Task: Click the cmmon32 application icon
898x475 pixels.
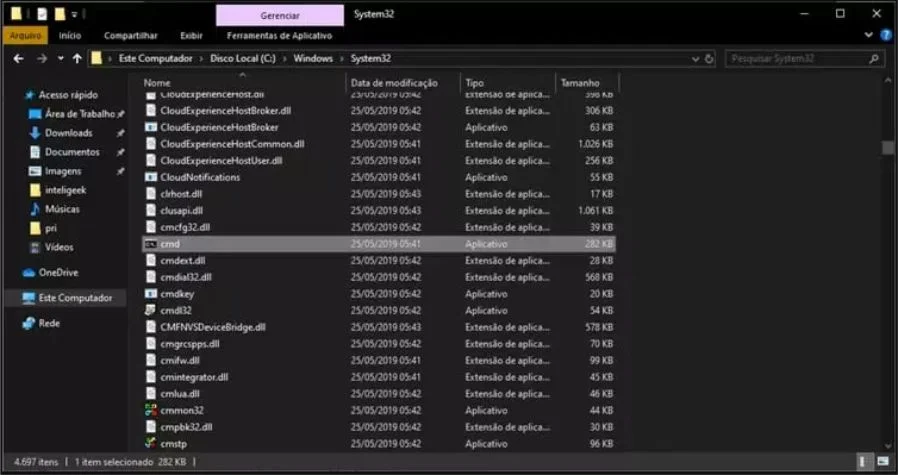Action: click(x=151, y=410)
